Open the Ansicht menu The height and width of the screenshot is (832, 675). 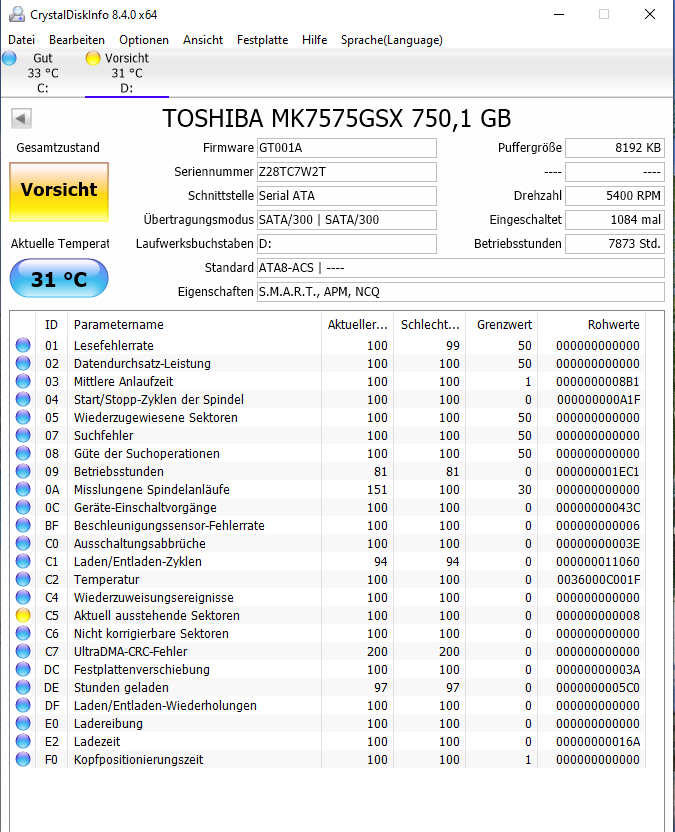click(x=203, y=40)
